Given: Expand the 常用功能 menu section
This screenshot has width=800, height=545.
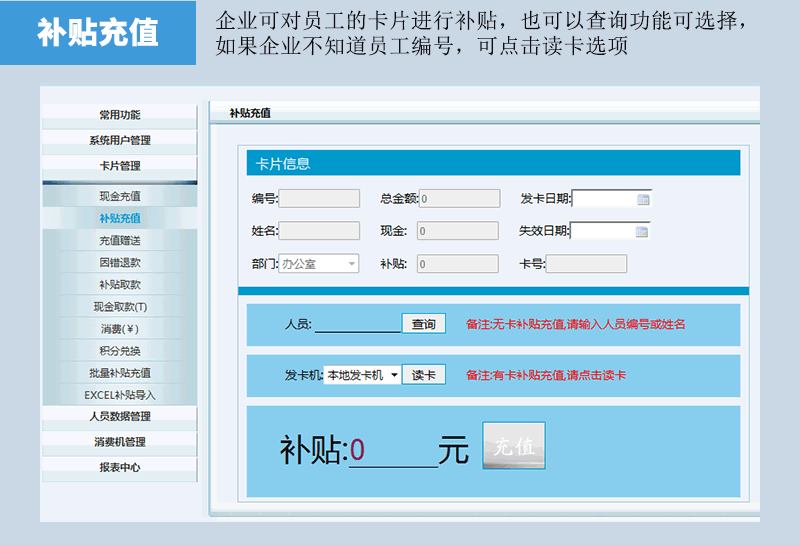Looking at the screenshot, I should [x=119, y=115].
